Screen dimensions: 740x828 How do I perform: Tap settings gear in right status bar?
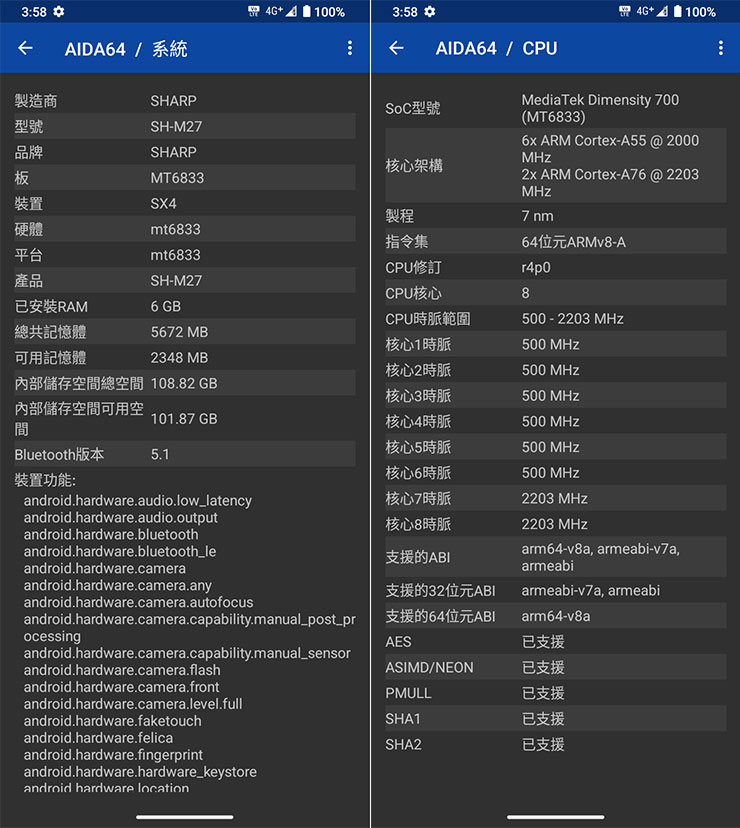tap(430, 12)
